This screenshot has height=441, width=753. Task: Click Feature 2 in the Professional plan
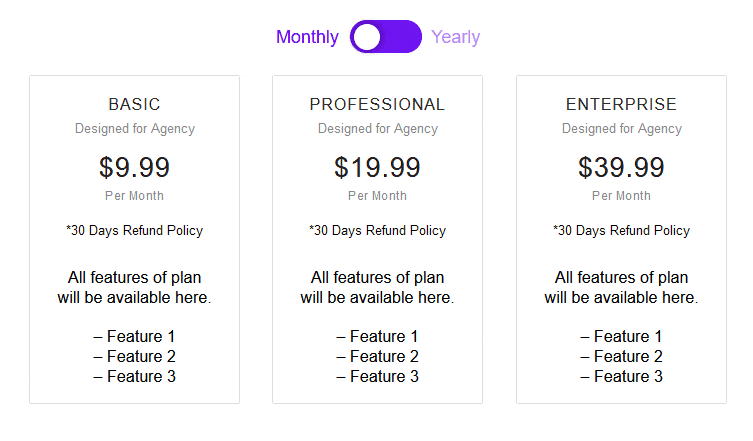coord(377,357)
